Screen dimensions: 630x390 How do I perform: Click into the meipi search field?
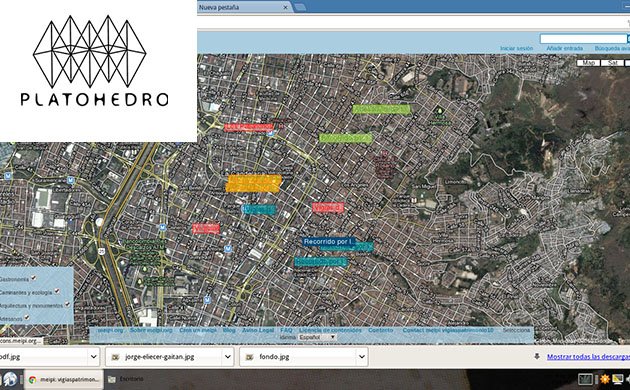pyautogui.click(x=583, y=39)
